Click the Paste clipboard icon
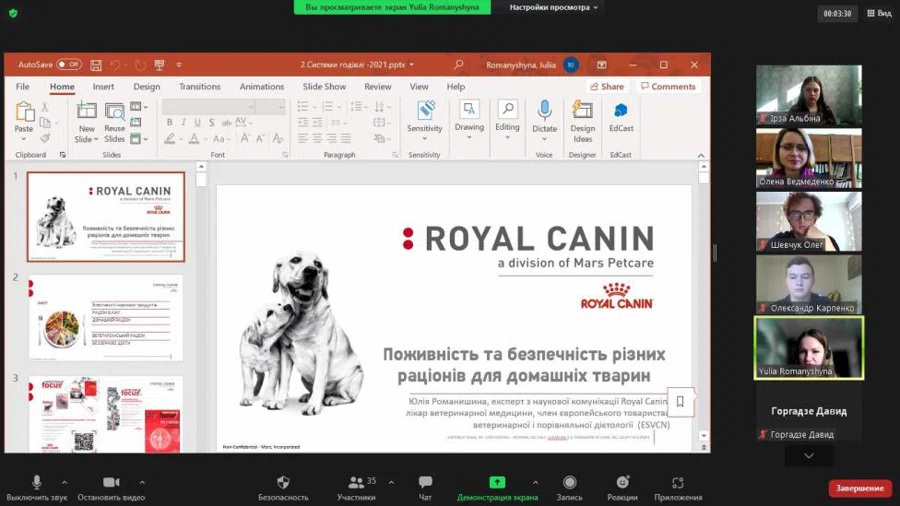 pos(24,111)
